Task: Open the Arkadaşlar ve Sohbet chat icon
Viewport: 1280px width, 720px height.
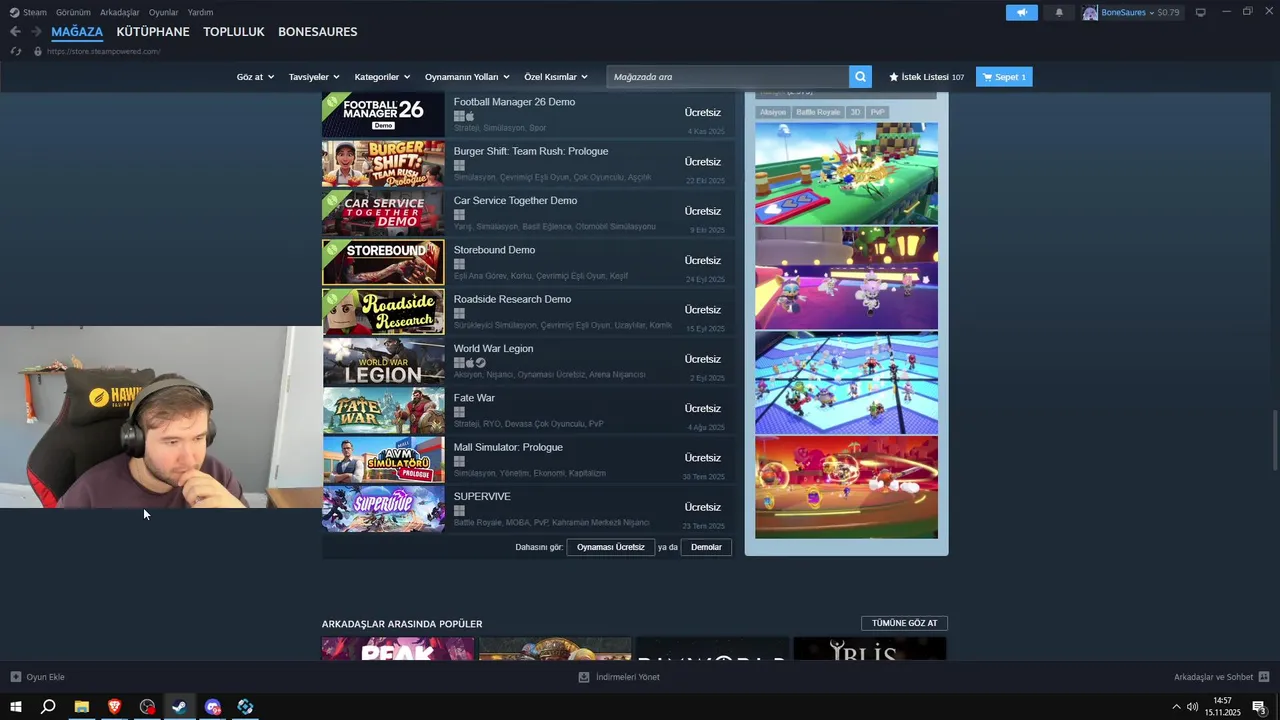Action: pos(1264,677)
